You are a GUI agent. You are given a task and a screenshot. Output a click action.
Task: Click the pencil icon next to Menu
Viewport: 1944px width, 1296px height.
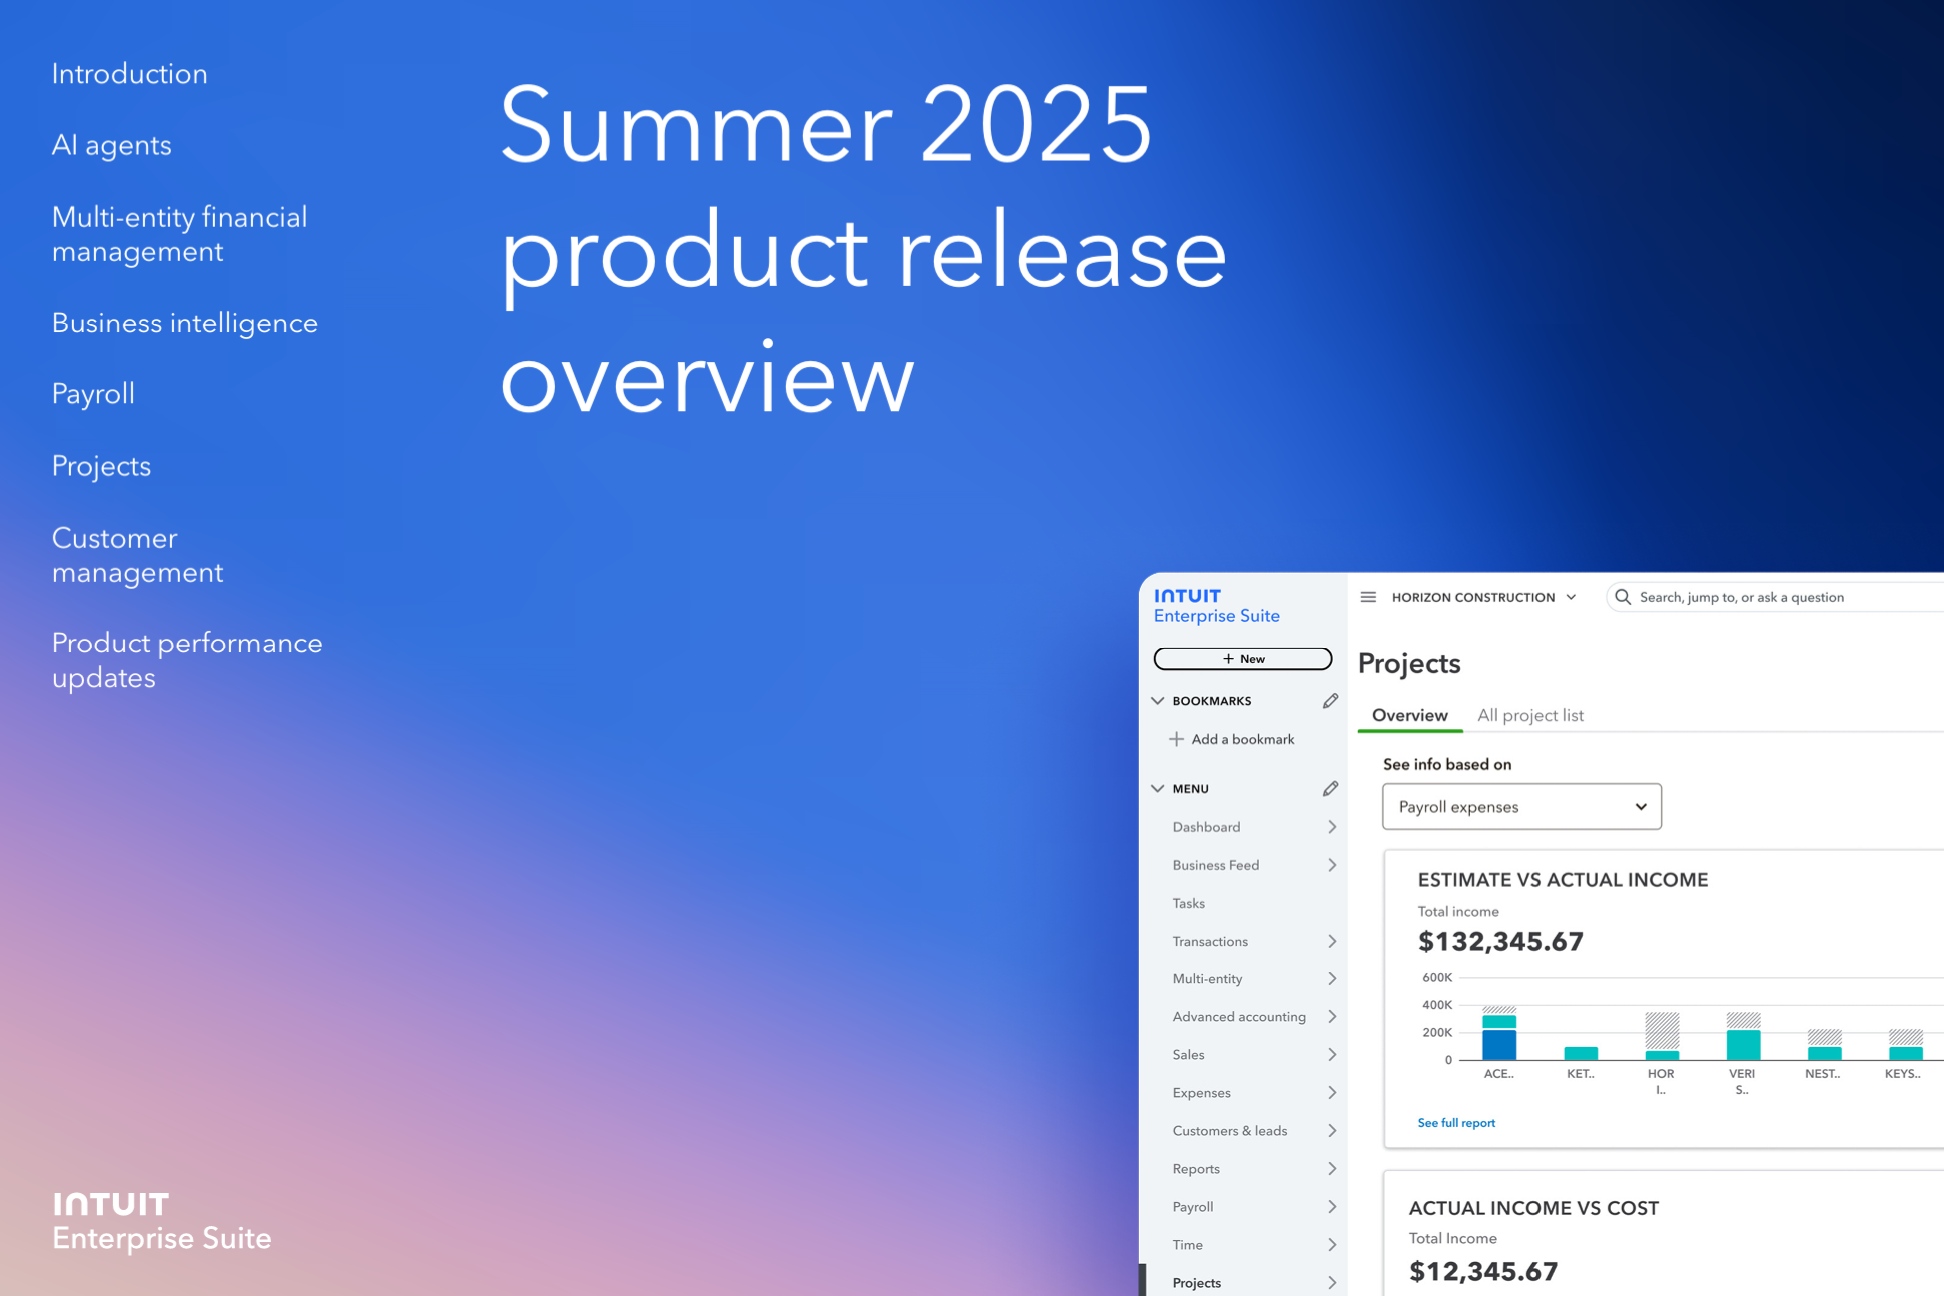click(1330, 789)
